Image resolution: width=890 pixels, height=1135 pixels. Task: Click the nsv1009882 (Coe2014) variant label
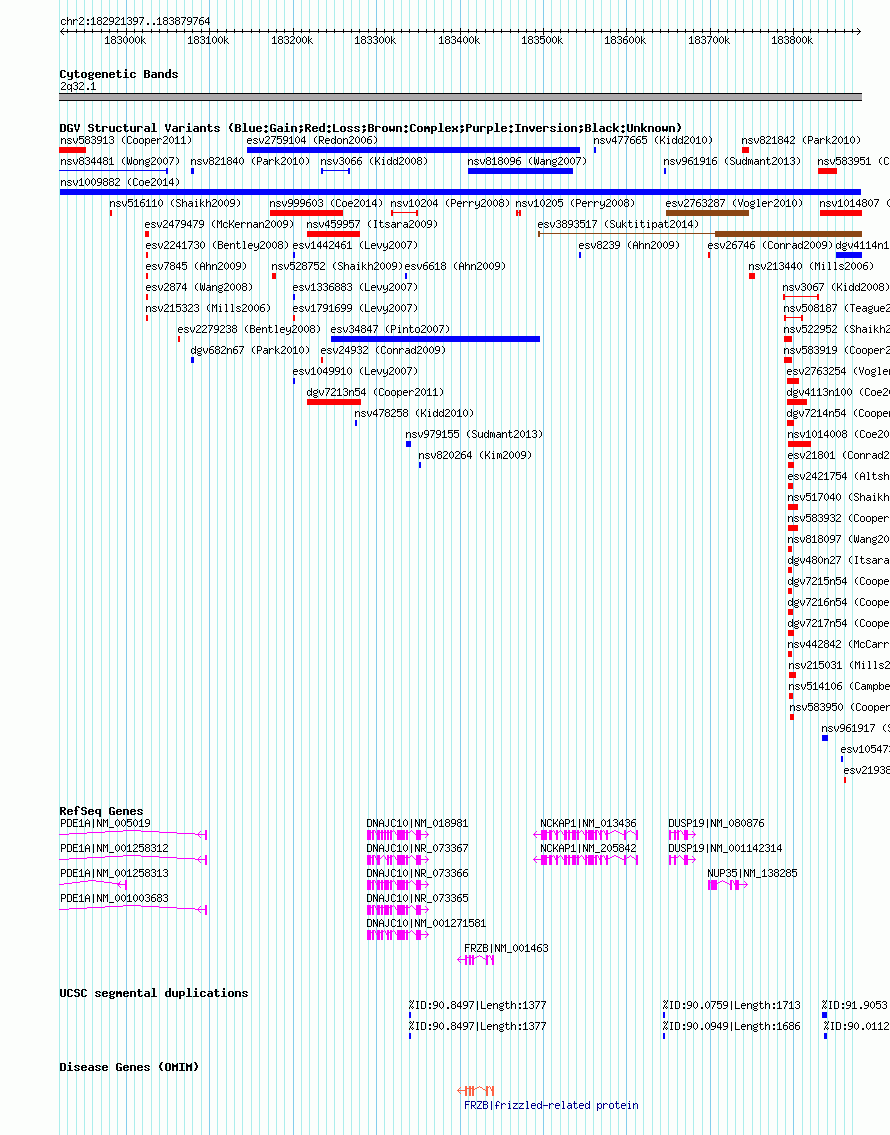tap(120, 182)
